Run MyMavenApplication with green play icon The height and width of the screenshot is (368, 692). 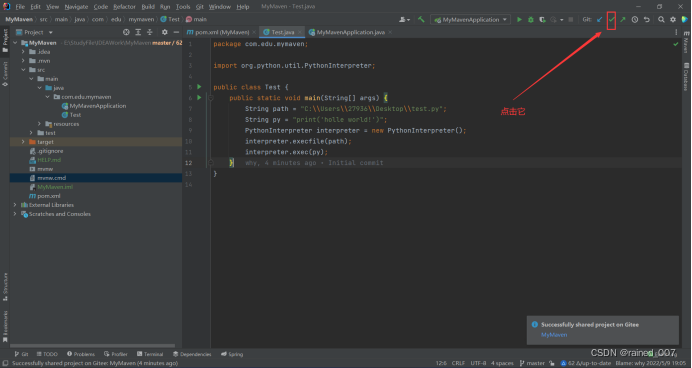tap(519, 19)
